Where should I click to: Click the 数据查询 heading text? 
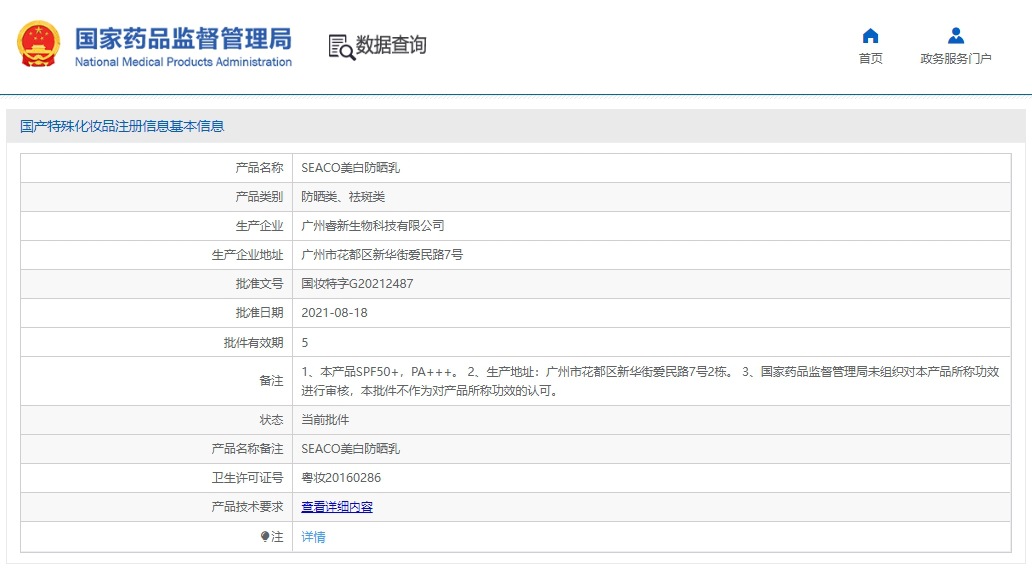point(391,45)
